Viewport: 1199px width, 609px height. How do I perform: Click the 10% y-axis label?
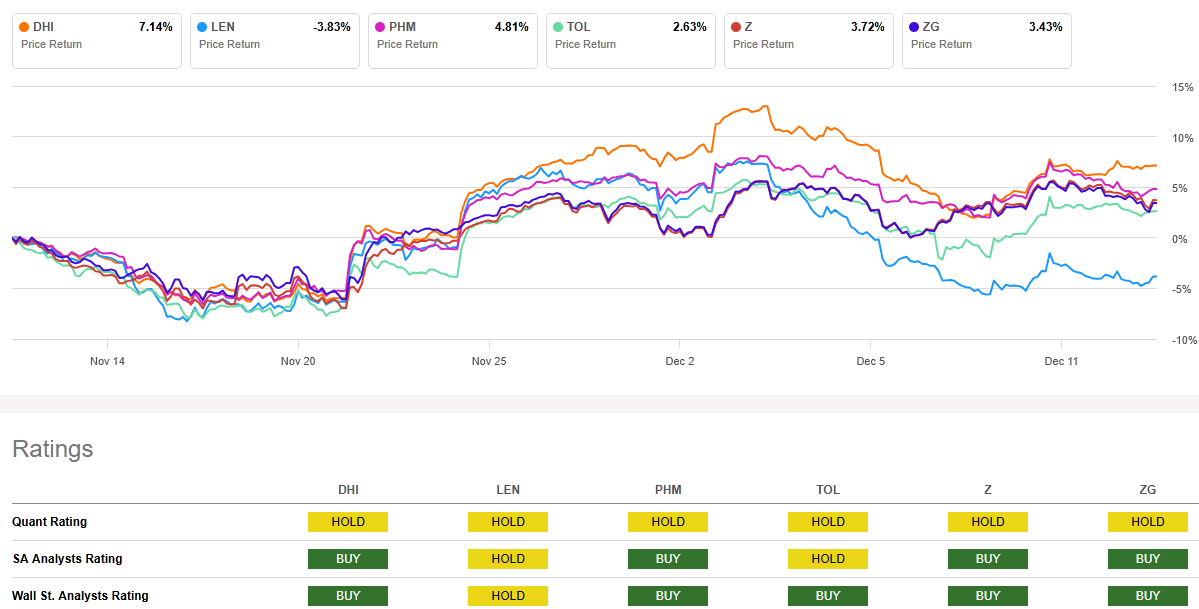coord(1182,138)
